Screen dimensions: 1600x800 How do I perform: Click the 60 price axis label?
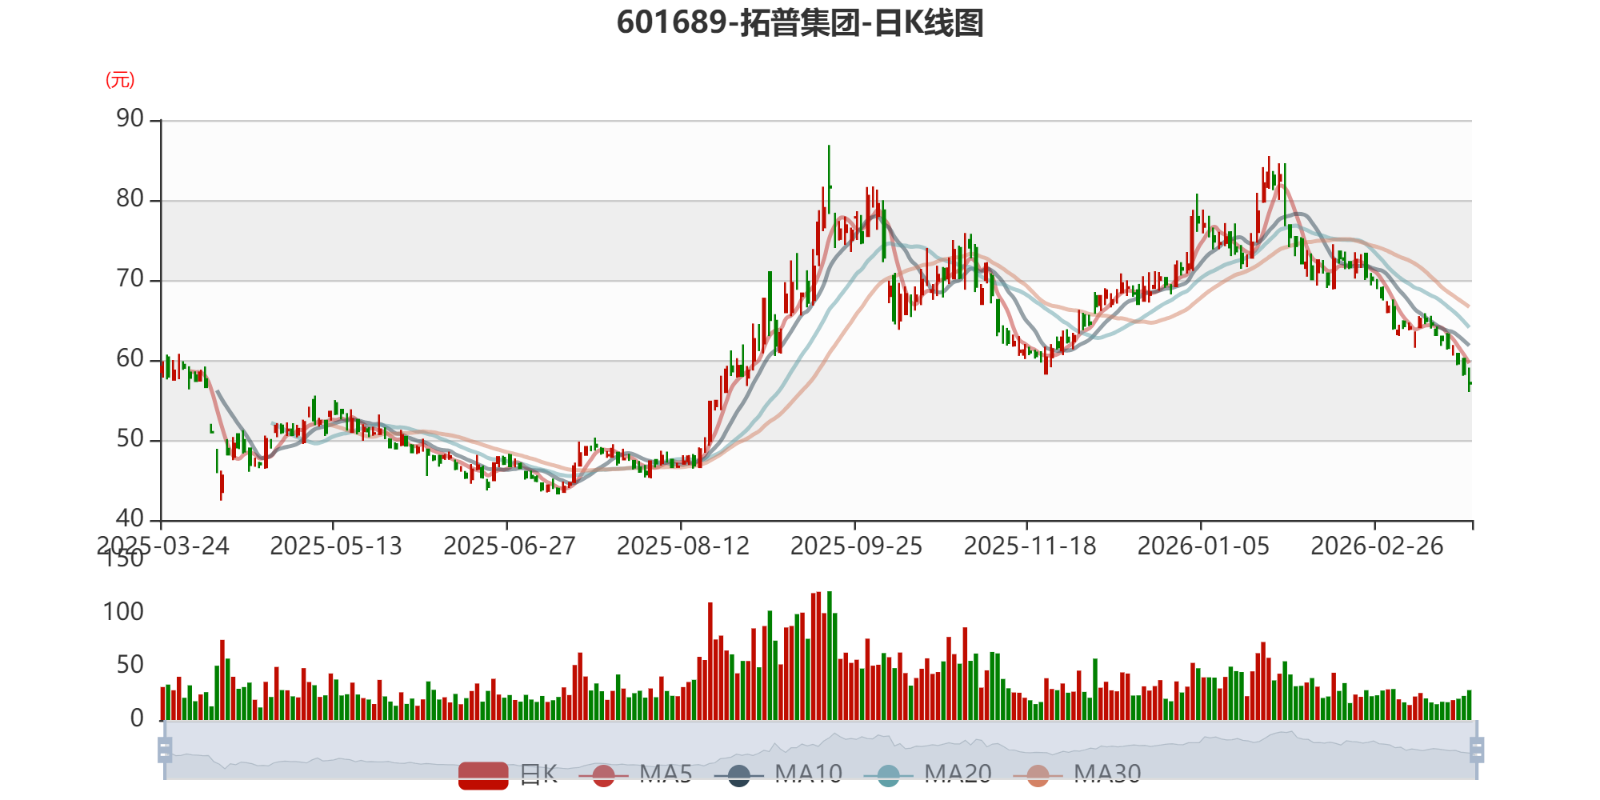click(x=130, y=359)
